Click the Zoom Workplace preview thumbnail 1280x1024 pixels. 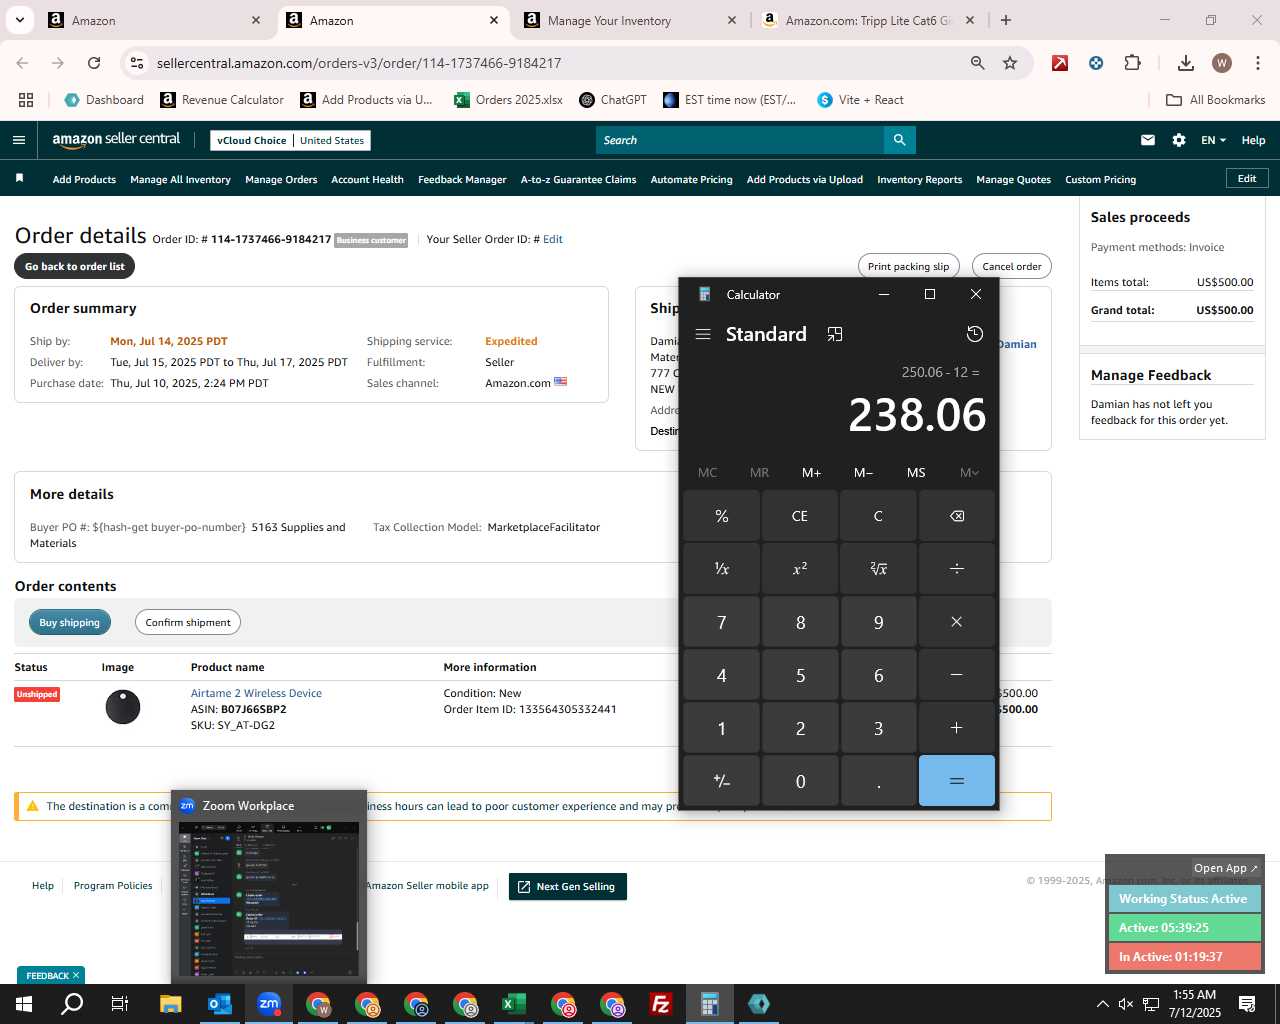[x=268, y=899]
